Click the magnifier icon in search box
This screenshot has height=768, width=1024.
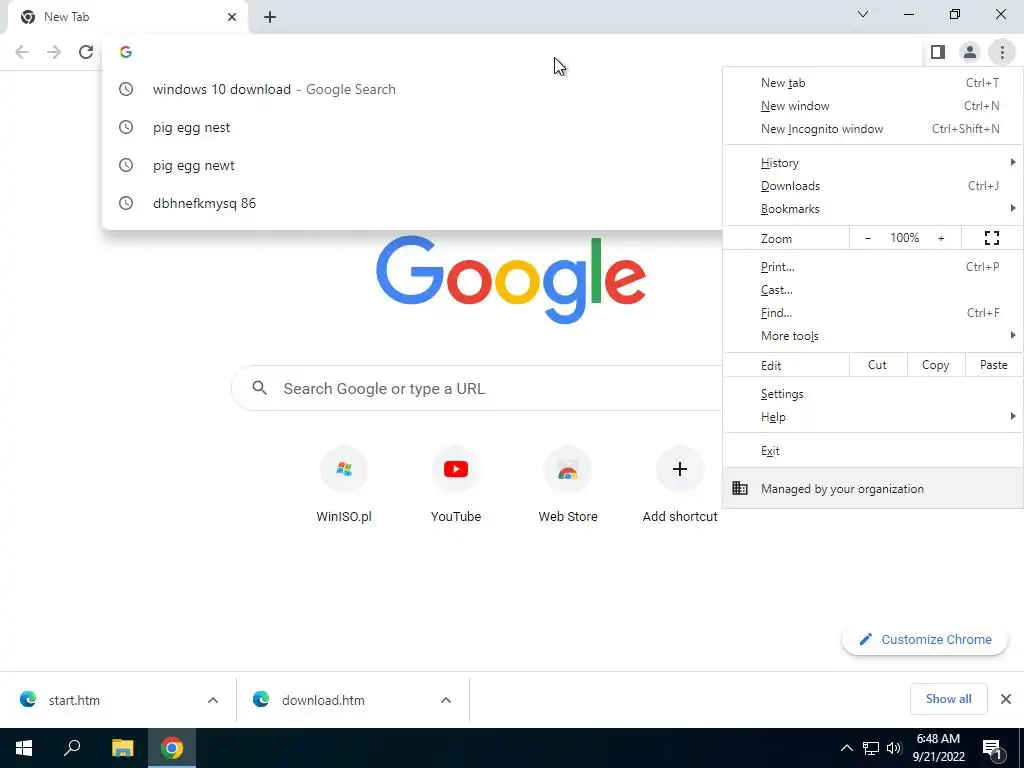(x=259, y=388)
